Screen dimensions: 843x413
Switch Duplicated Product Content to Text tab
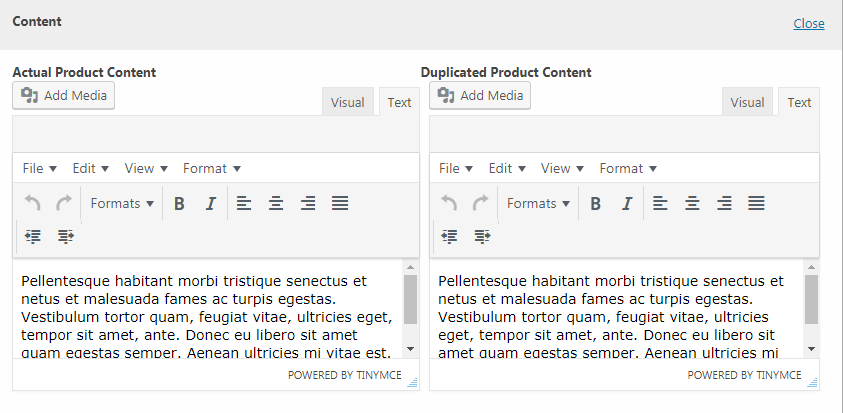pos(799,102)
